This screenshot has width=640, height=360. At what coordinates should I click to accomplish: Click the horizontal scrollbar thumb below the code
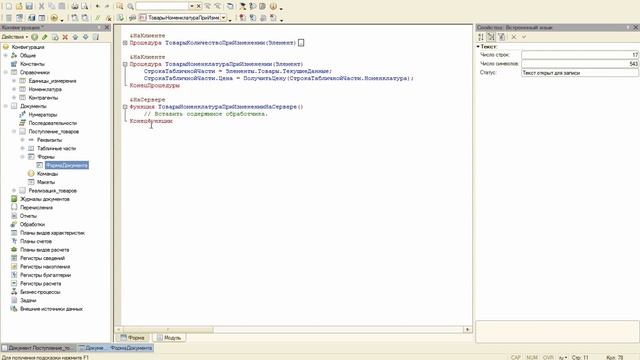(168, 329)
